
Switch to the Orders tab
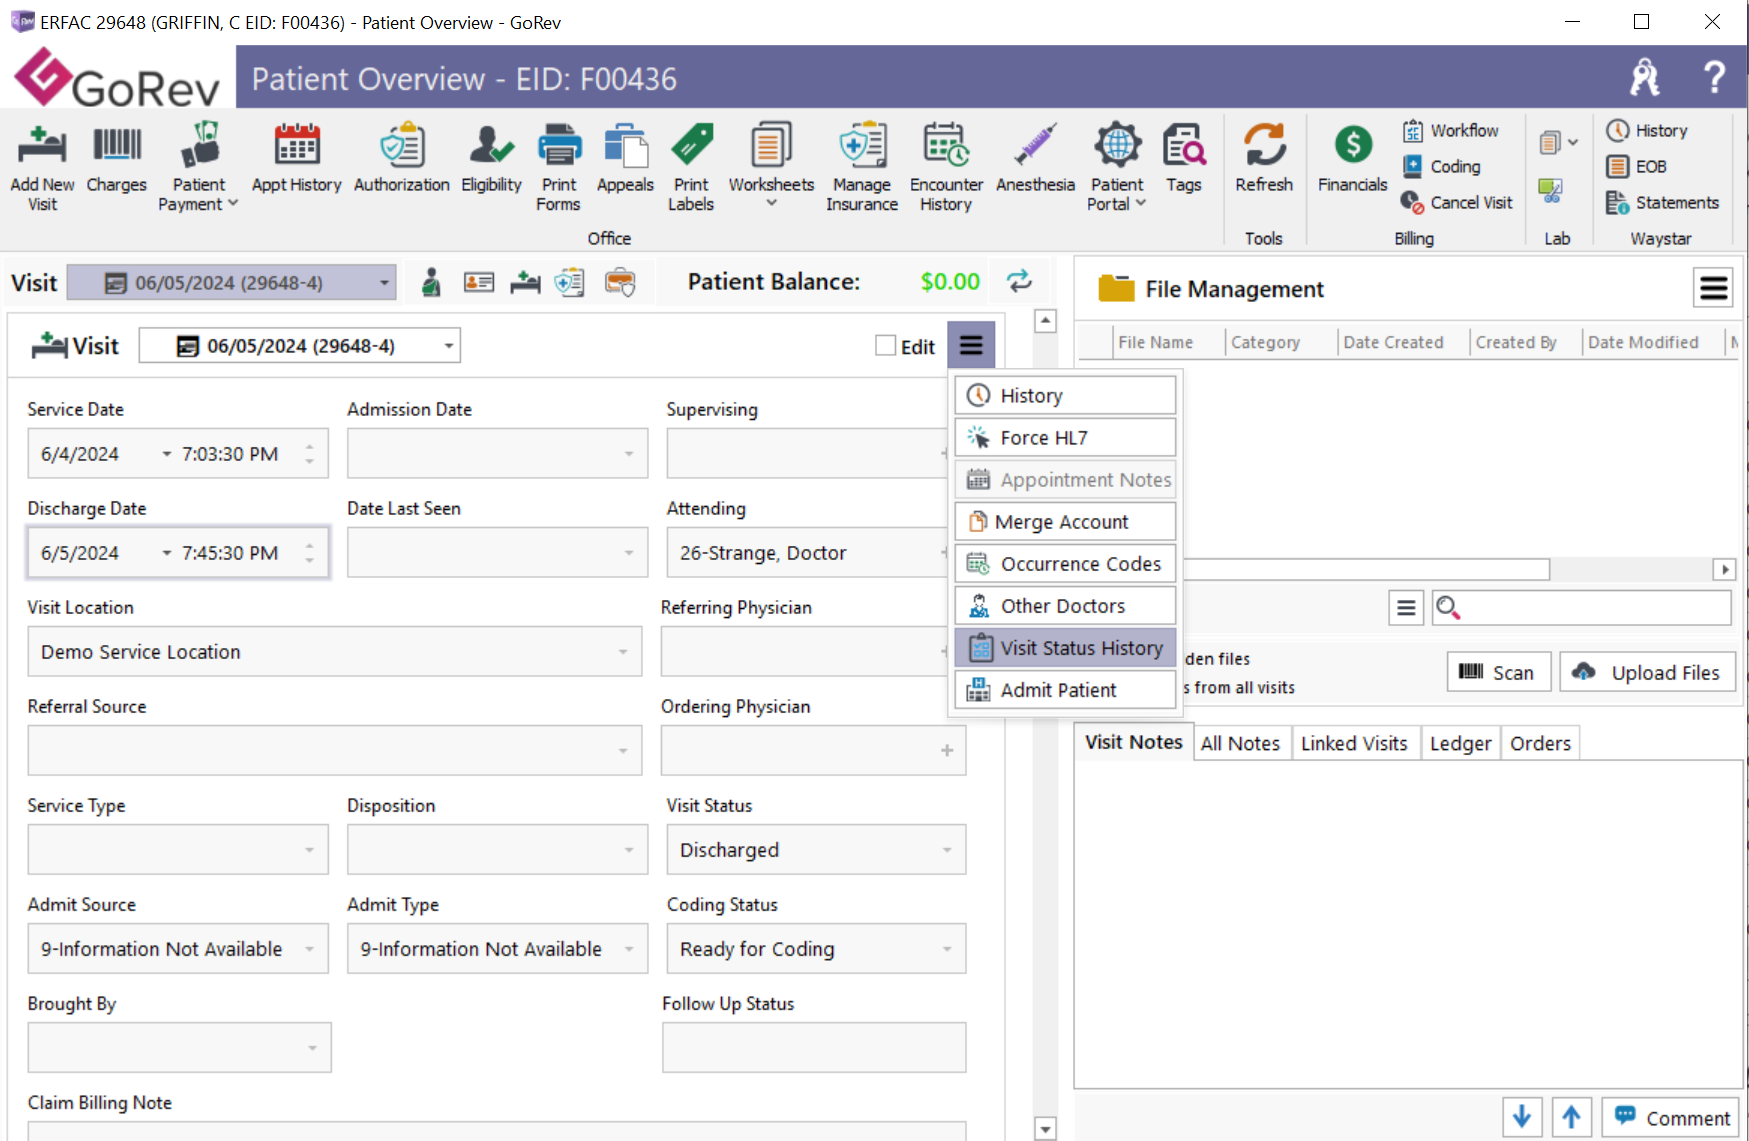(x=1540, y=743)
